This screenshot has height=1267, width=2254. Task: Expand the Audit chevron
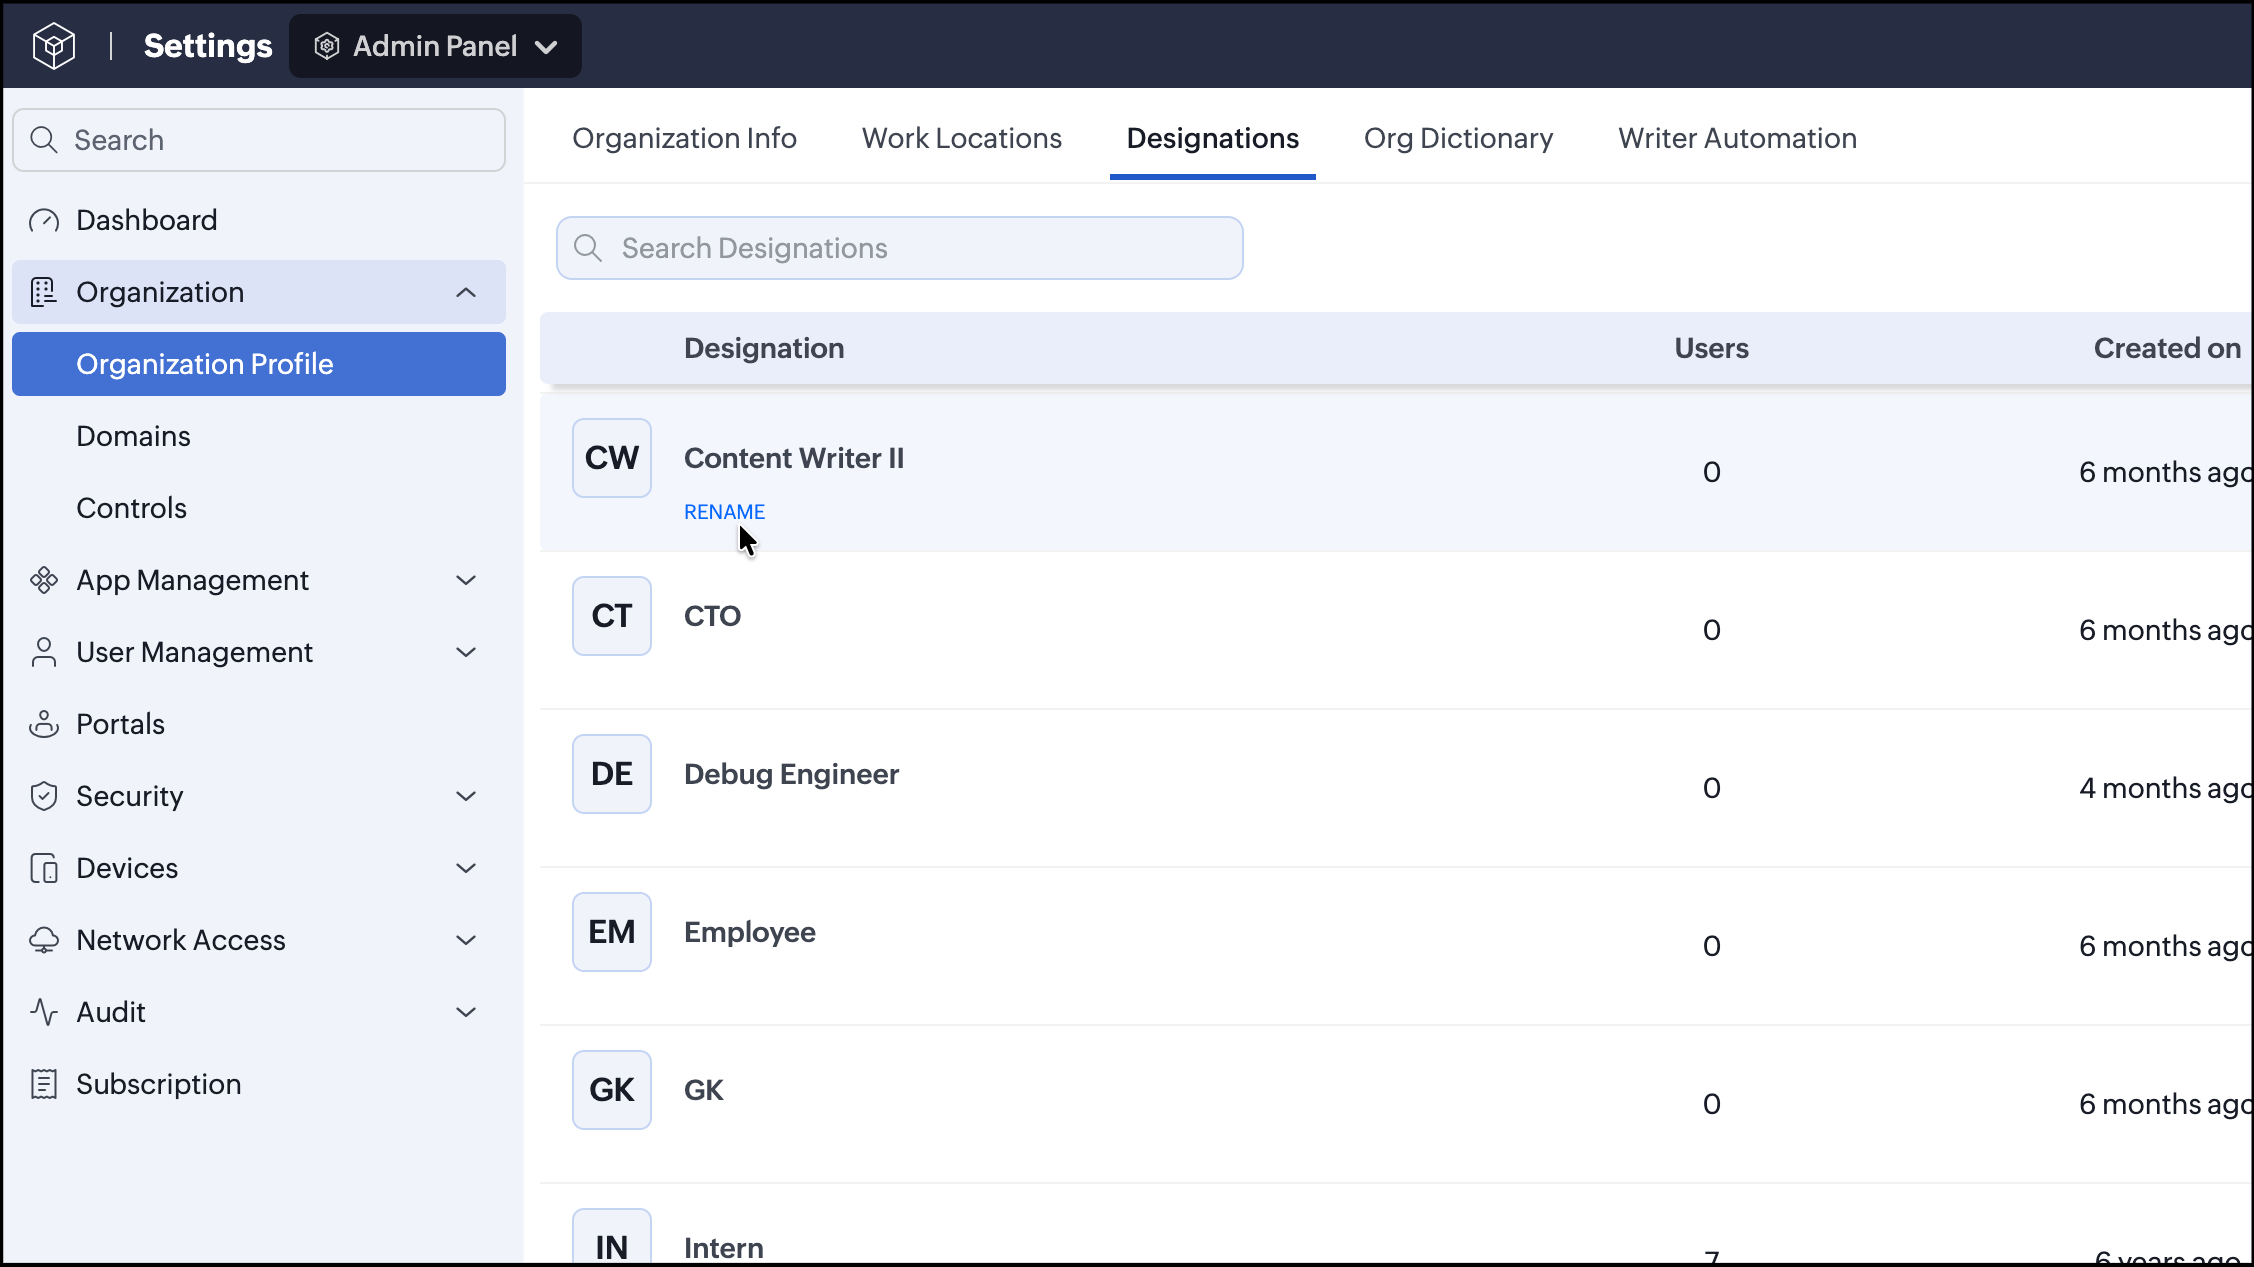(466, 1012)
